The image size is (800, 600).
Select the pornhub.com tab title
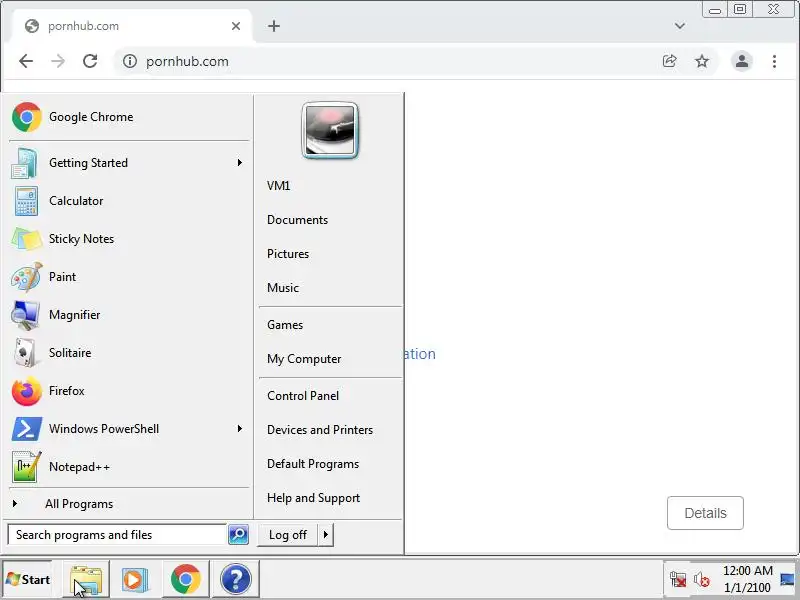click(84, 26)
